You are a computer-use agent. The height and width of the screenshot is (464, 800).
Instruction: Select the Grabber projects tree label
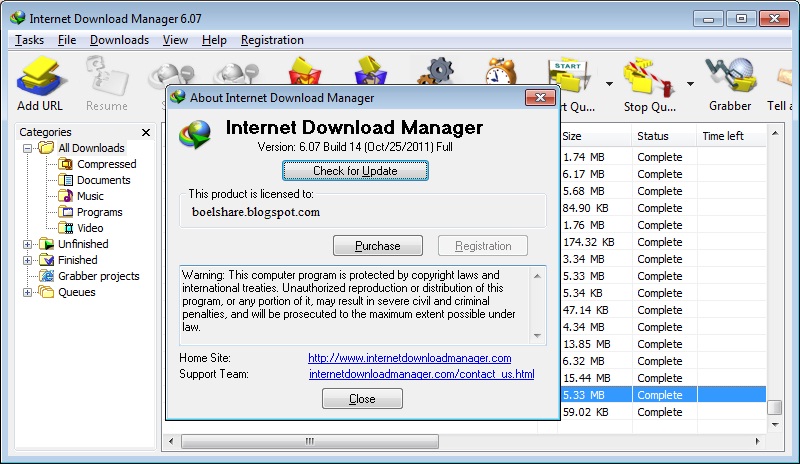coord(98,276)
